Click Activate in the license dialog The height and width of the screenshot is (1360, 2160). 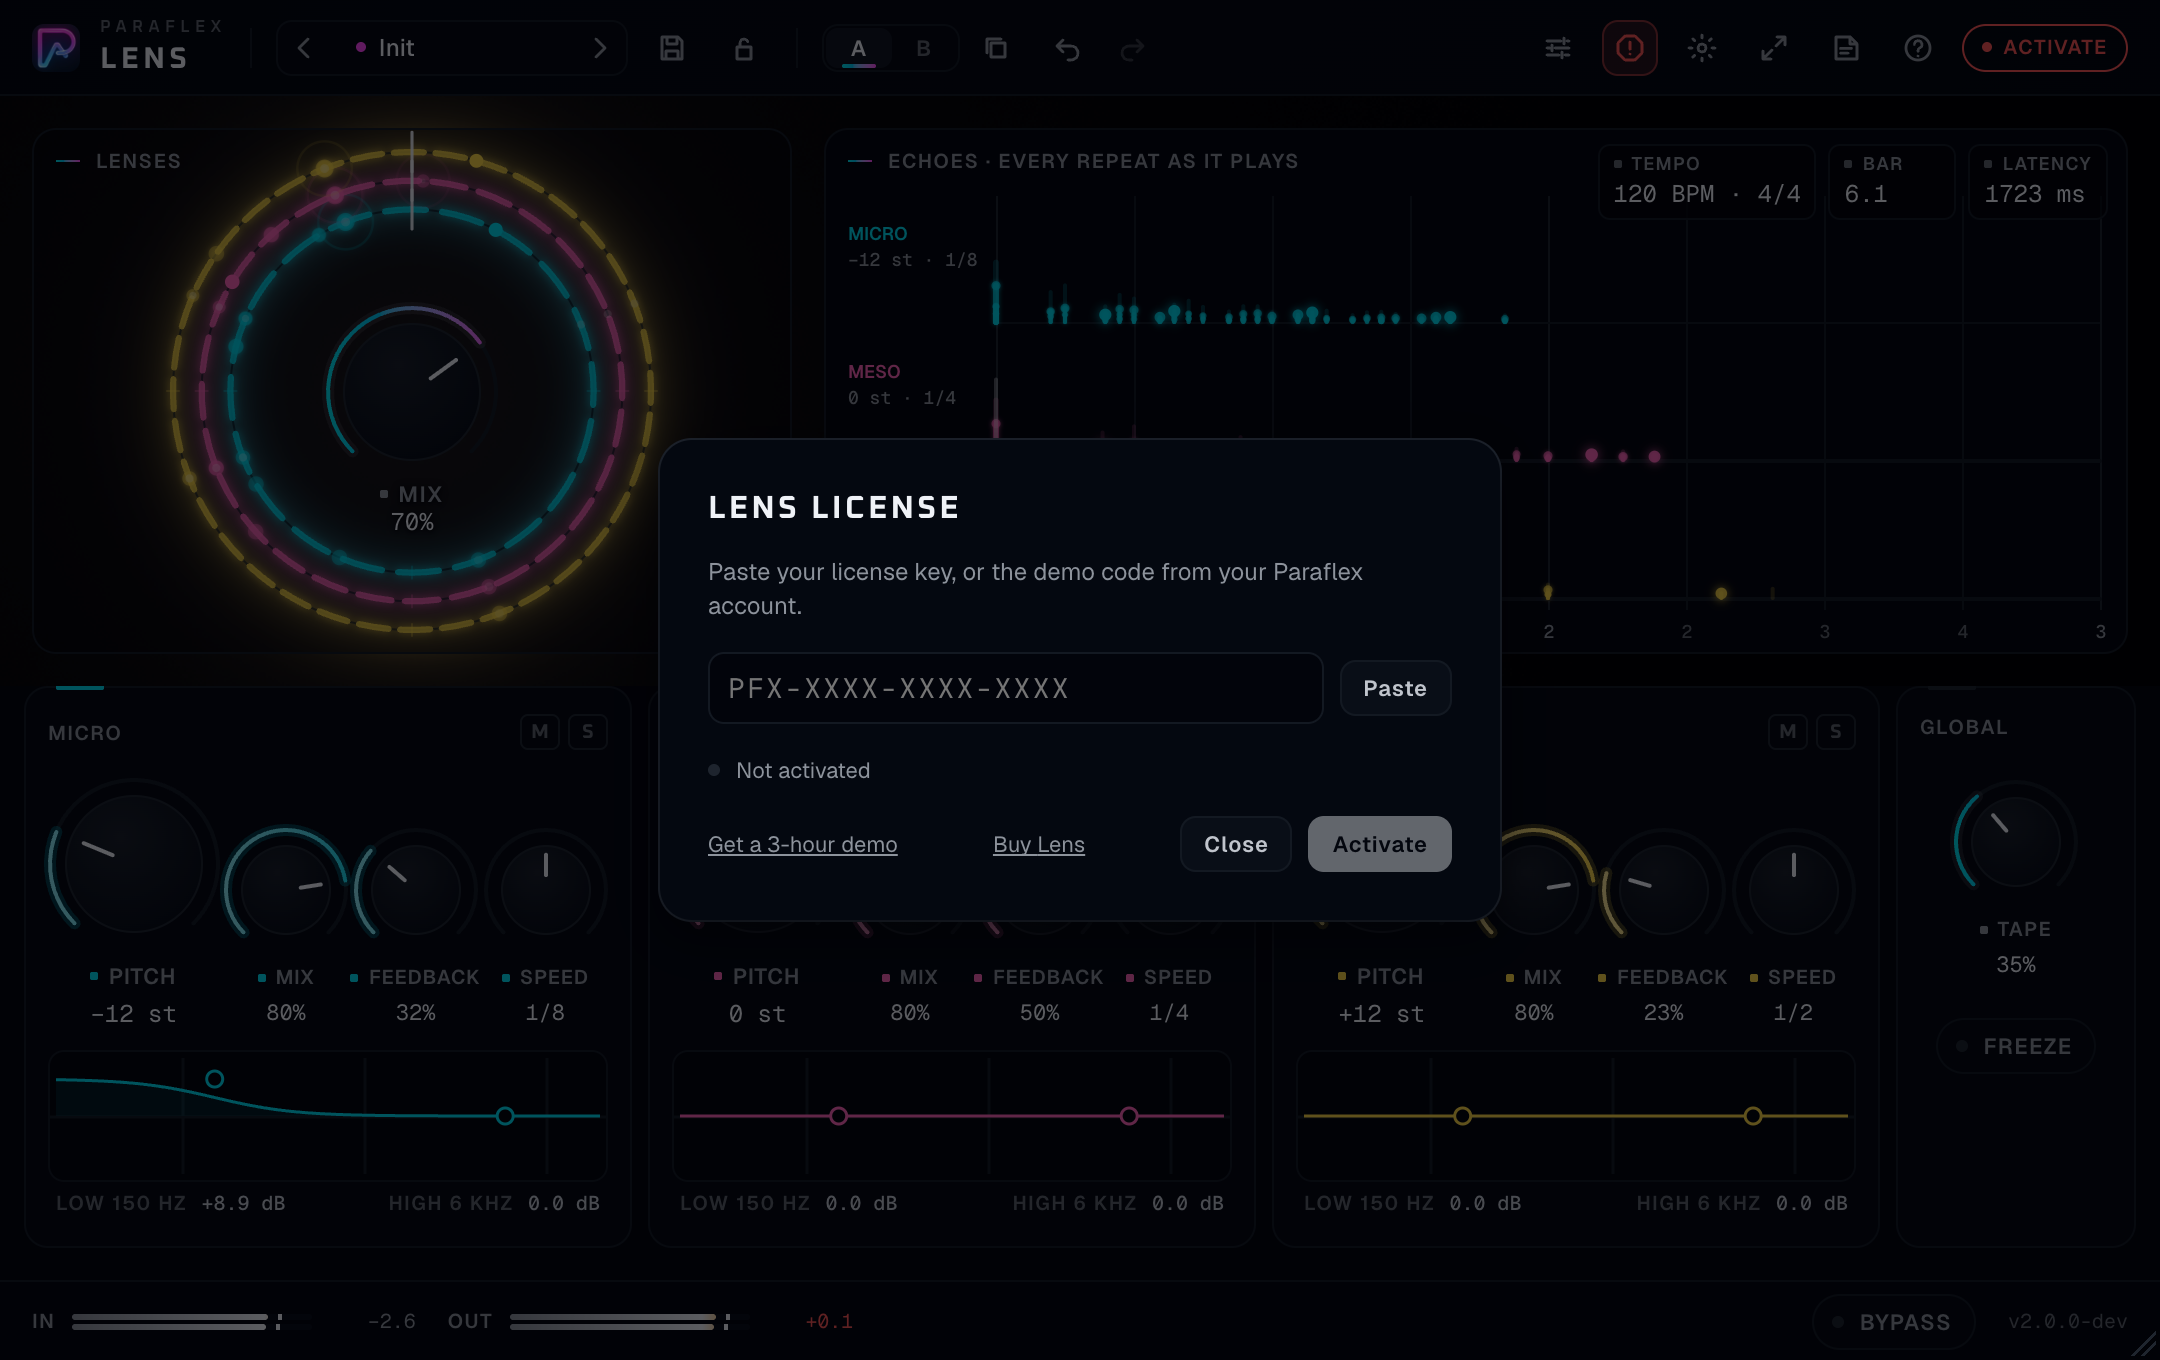(x=1380, y=844)
